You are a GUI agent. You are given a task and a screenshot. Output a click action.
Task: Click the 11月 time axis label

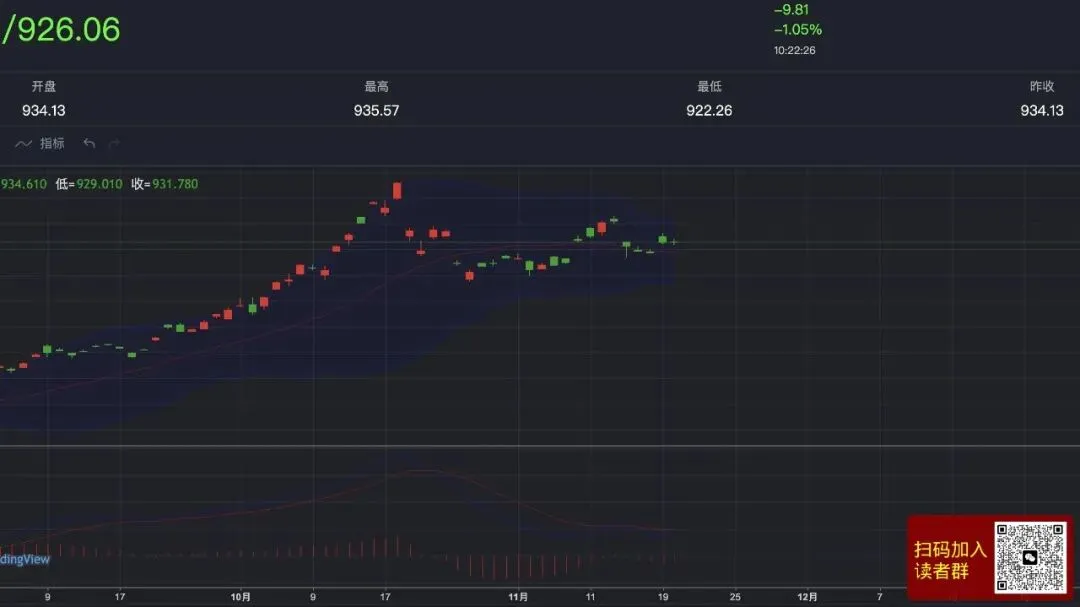coord(518,597)
